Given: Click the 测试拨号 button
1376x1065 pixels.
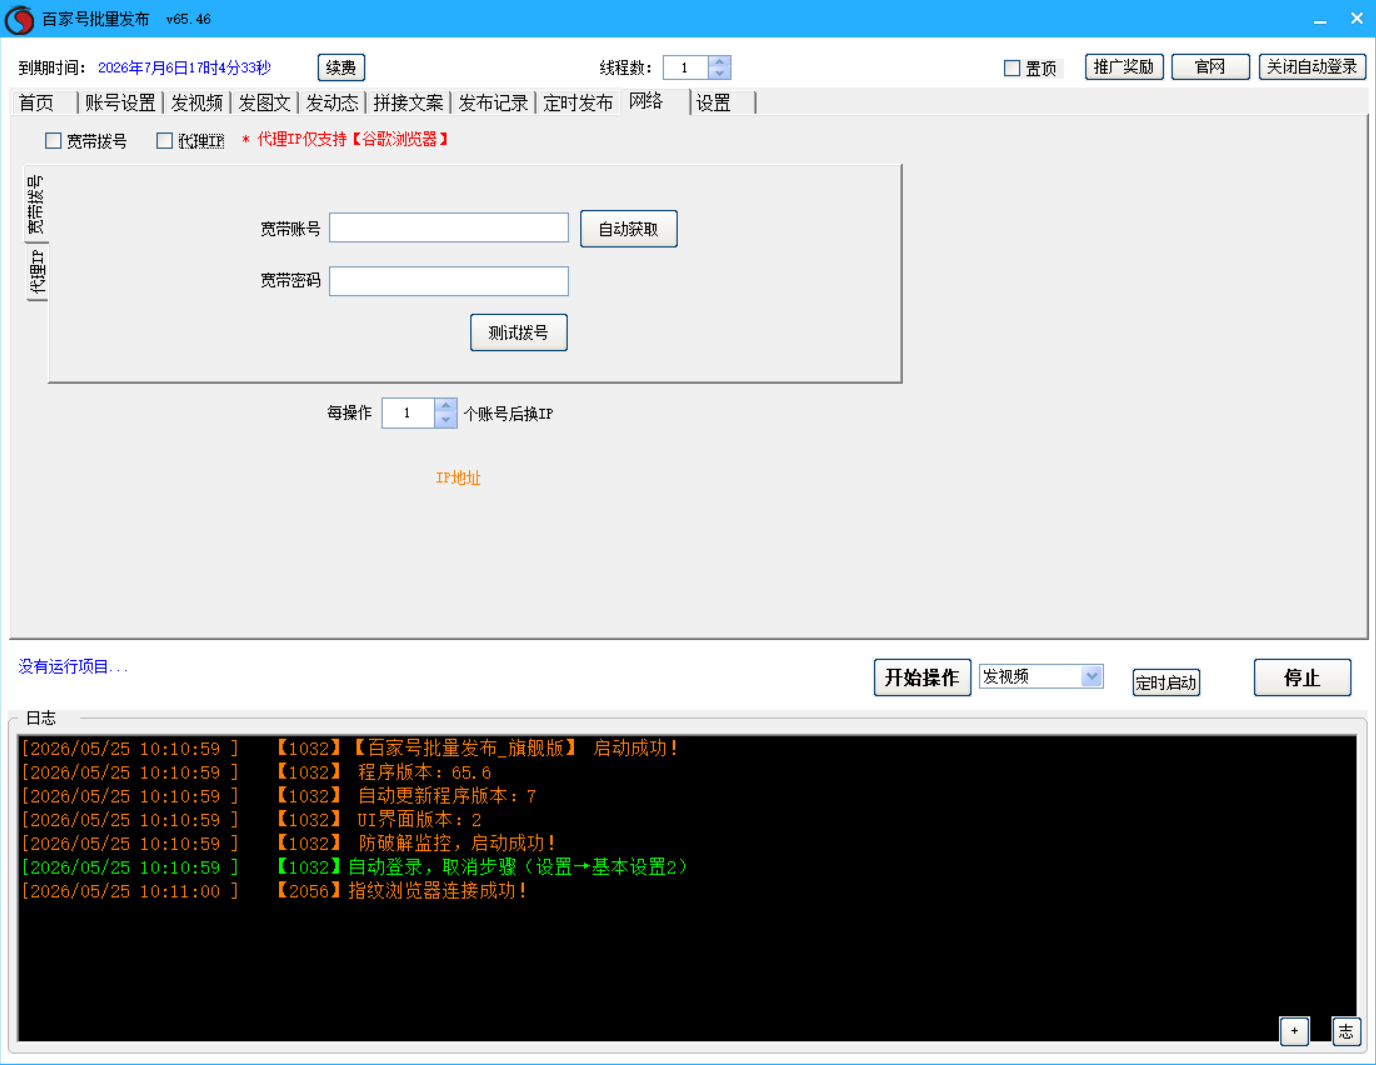Looking at the screenshot, I should [x=519, y=333].
